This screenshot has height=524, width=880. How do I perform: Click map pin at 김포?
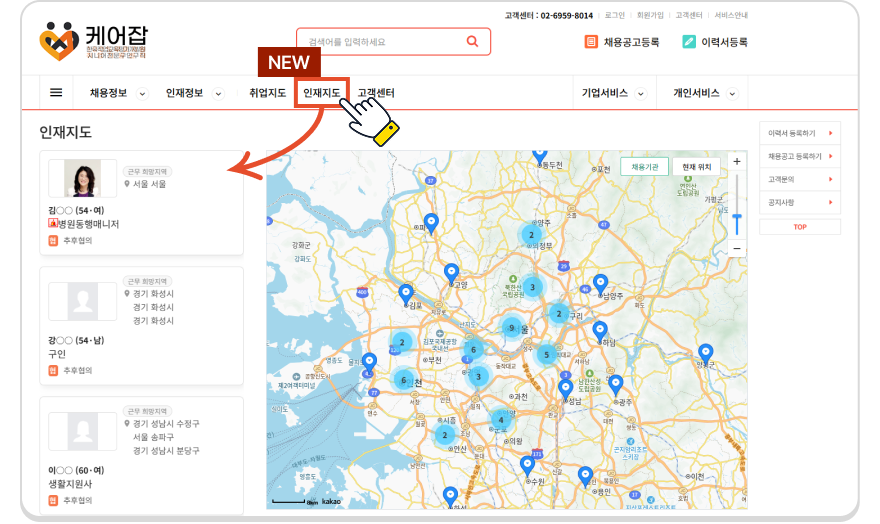click(406, 294)
